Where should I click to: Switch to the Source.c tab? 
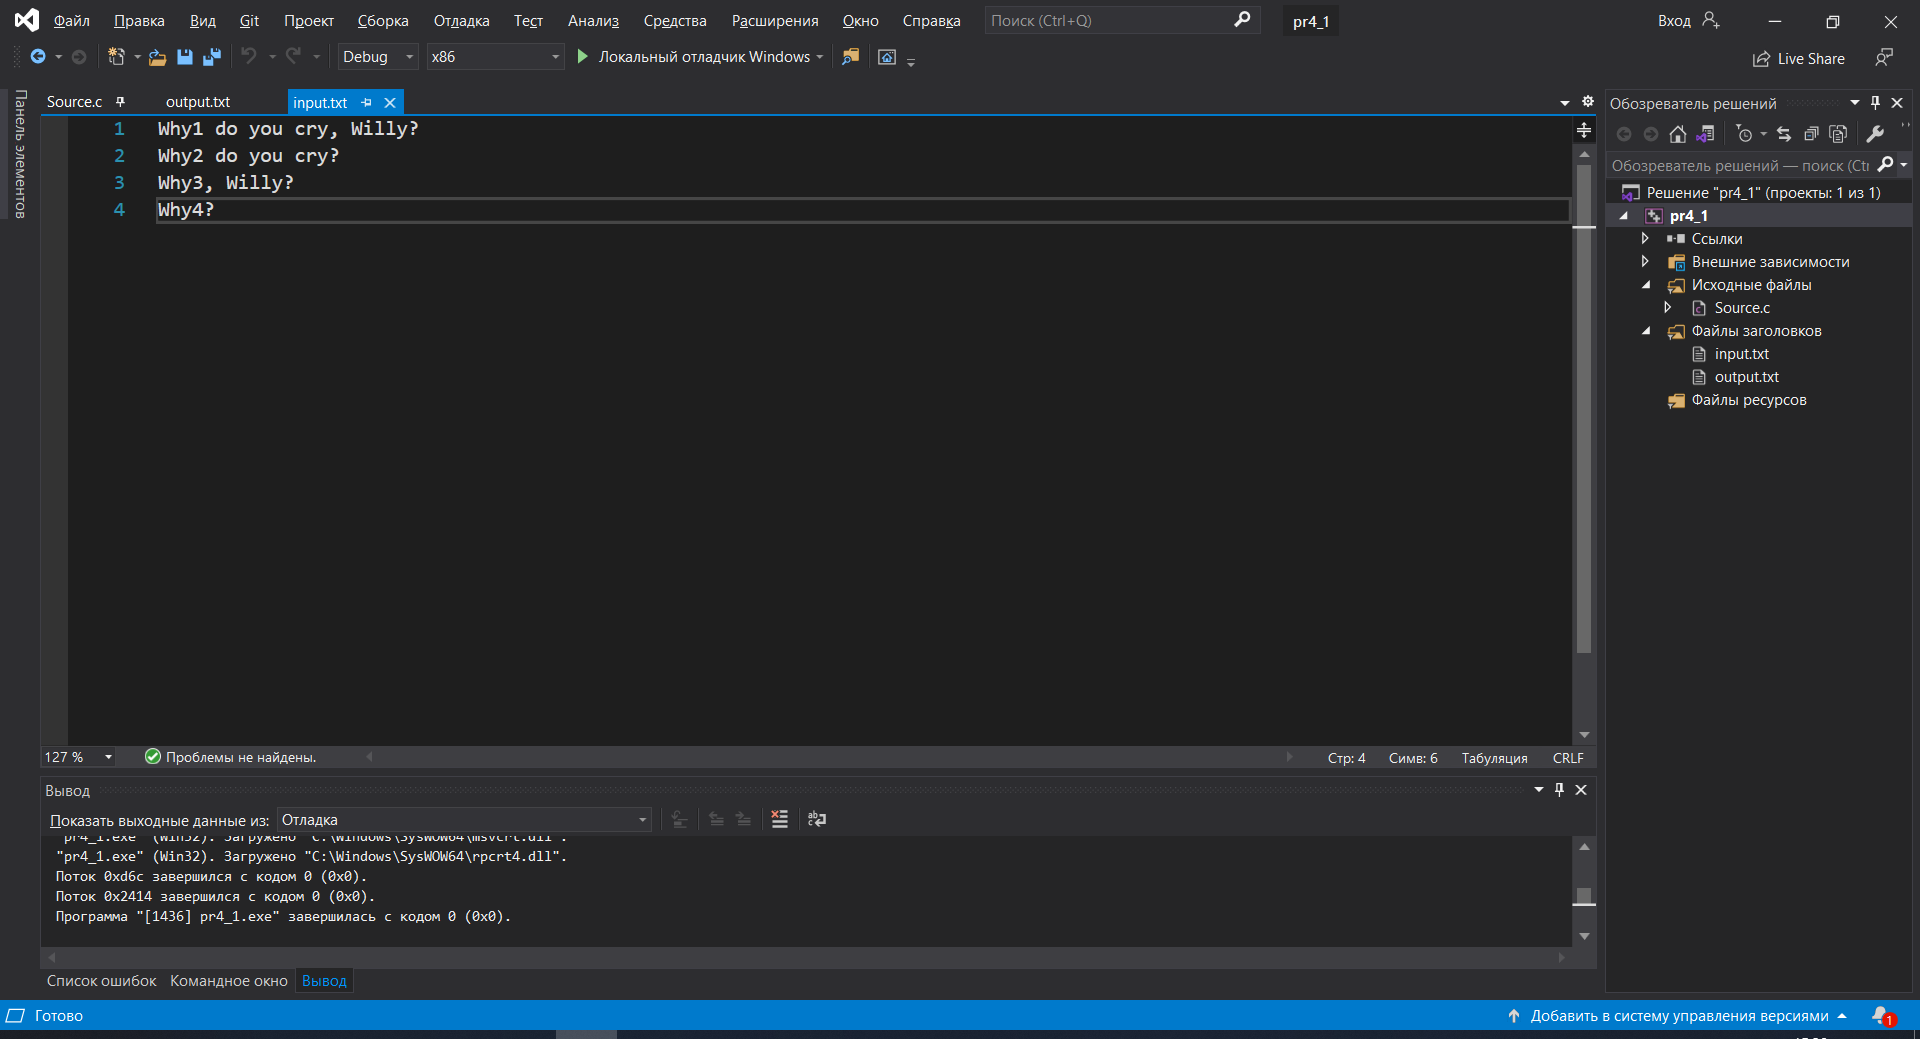click(74, 102)
